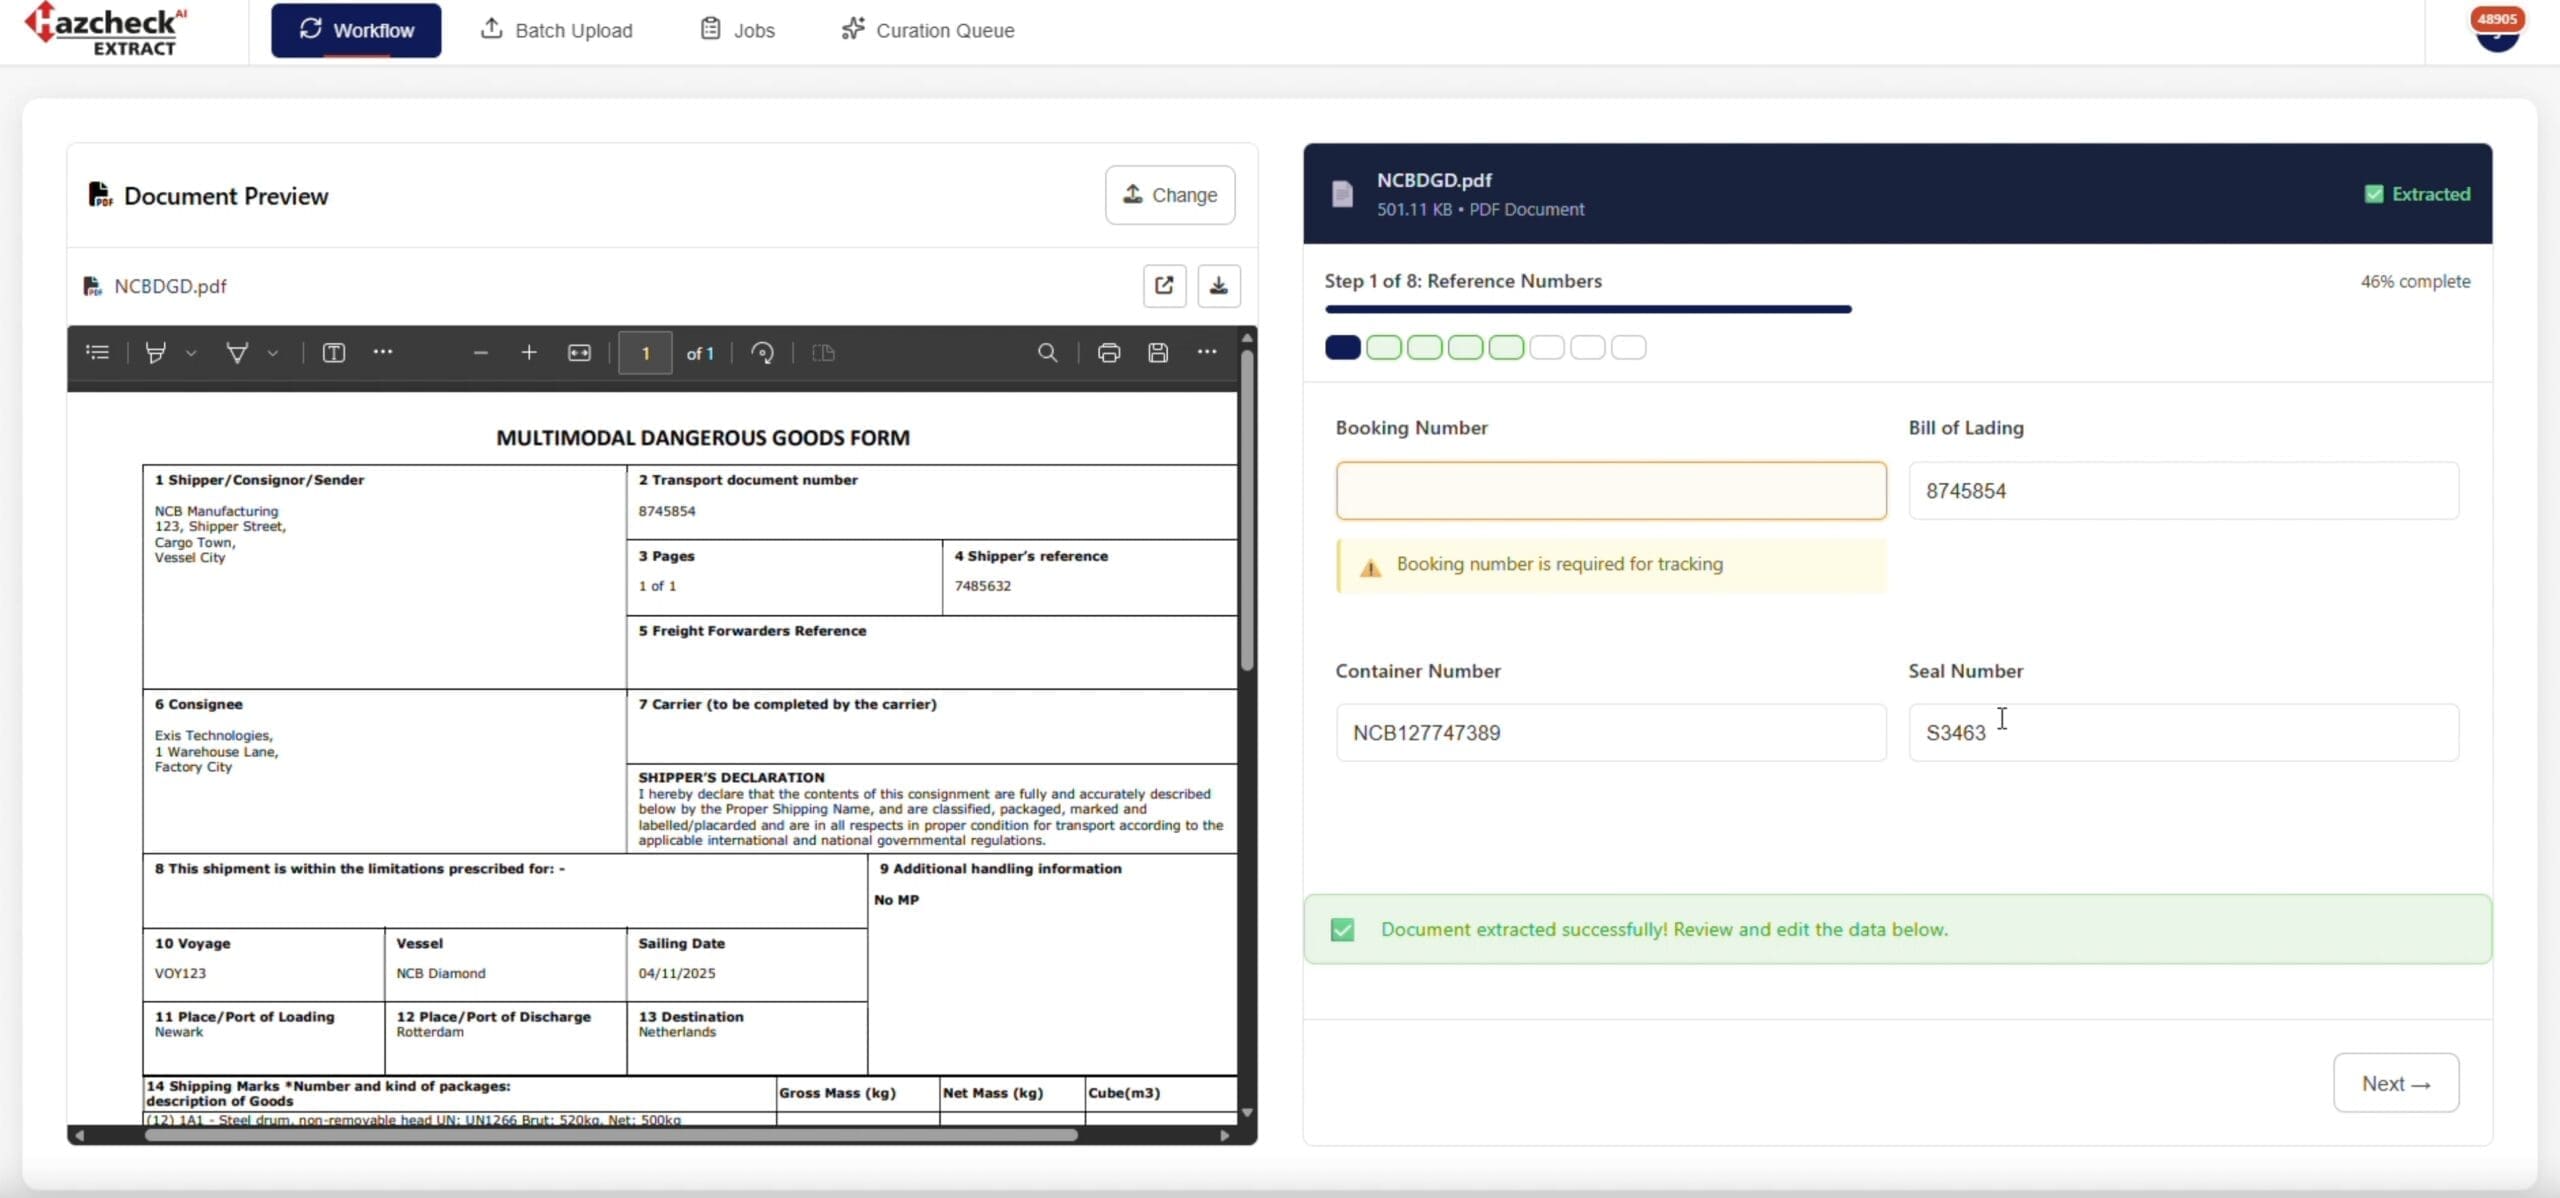Screen dimensions: 2560x1198
Task: Jump to the second step progress pill
Action: tap(1383, 347)
